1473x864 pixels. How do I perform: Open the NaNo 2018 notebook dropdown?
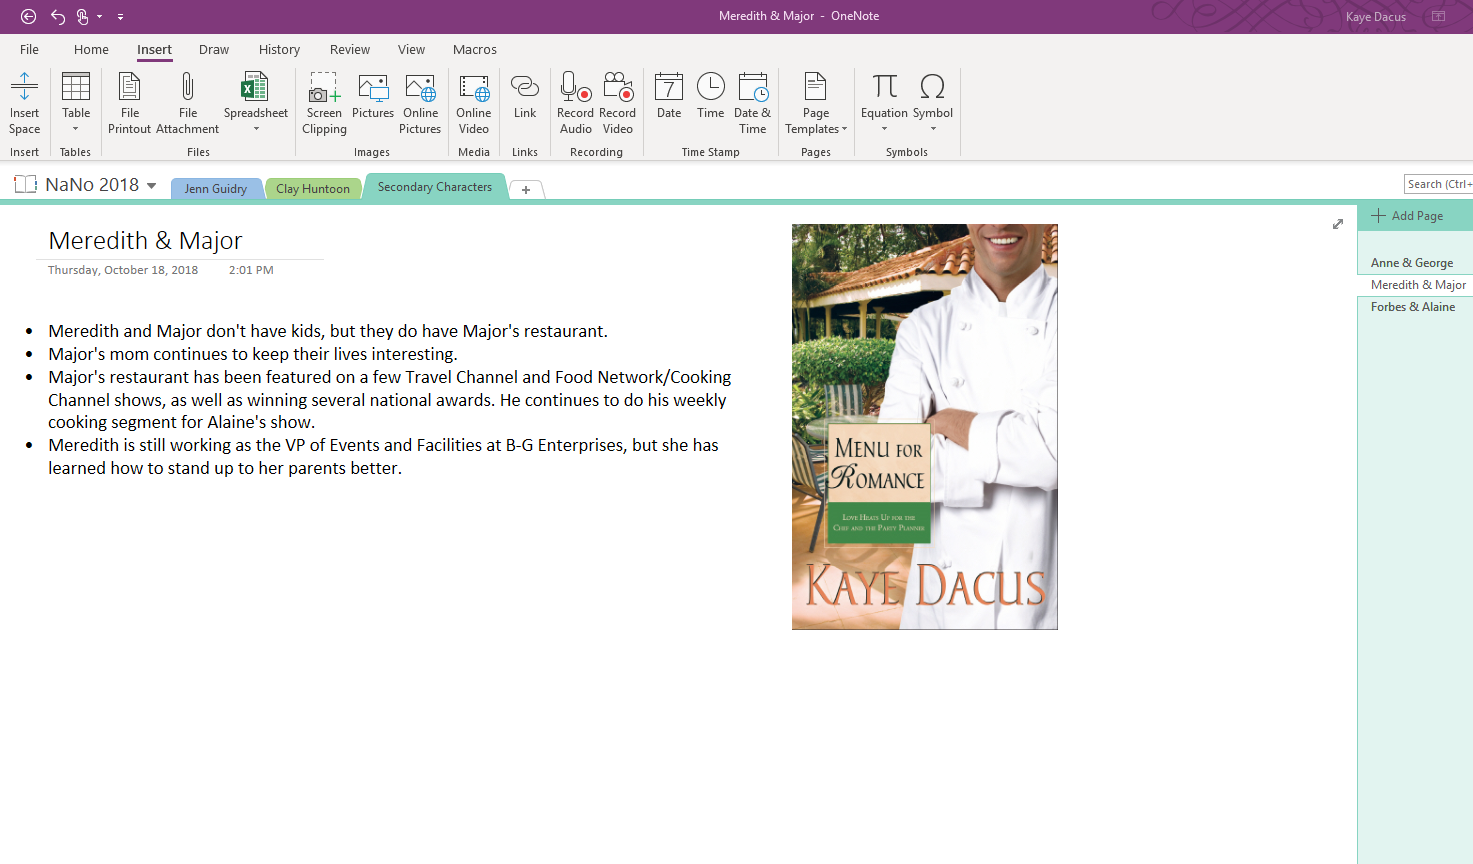151,186
